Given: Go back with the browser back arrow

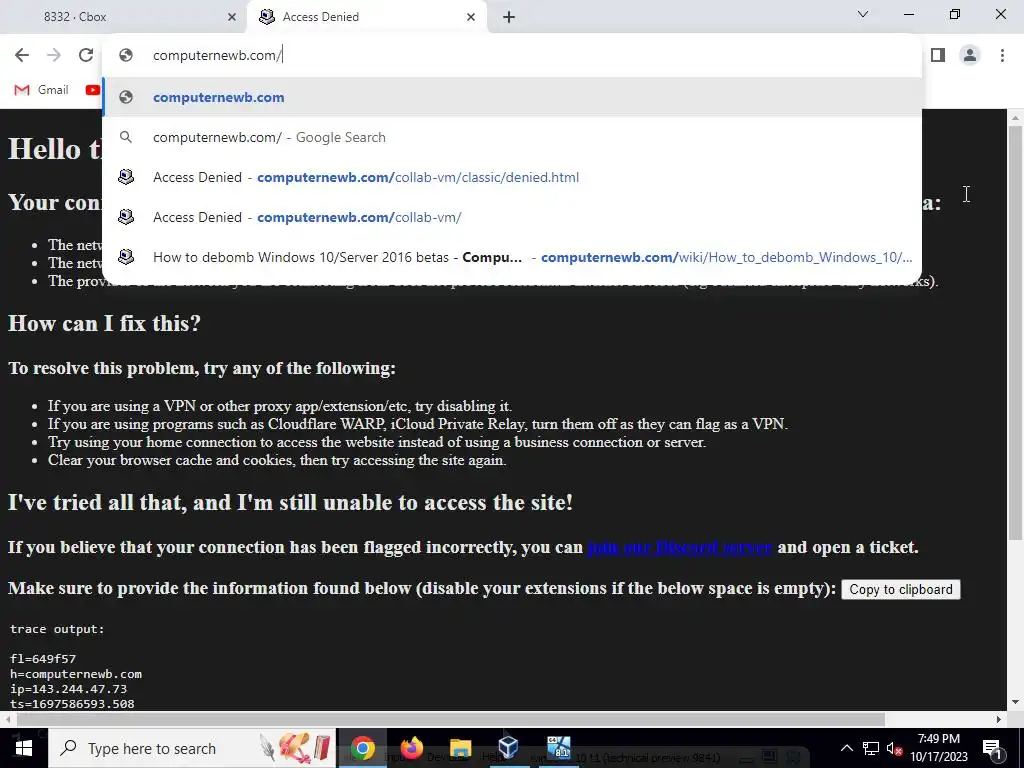Looking at the screenshot, I should [22, 56].
